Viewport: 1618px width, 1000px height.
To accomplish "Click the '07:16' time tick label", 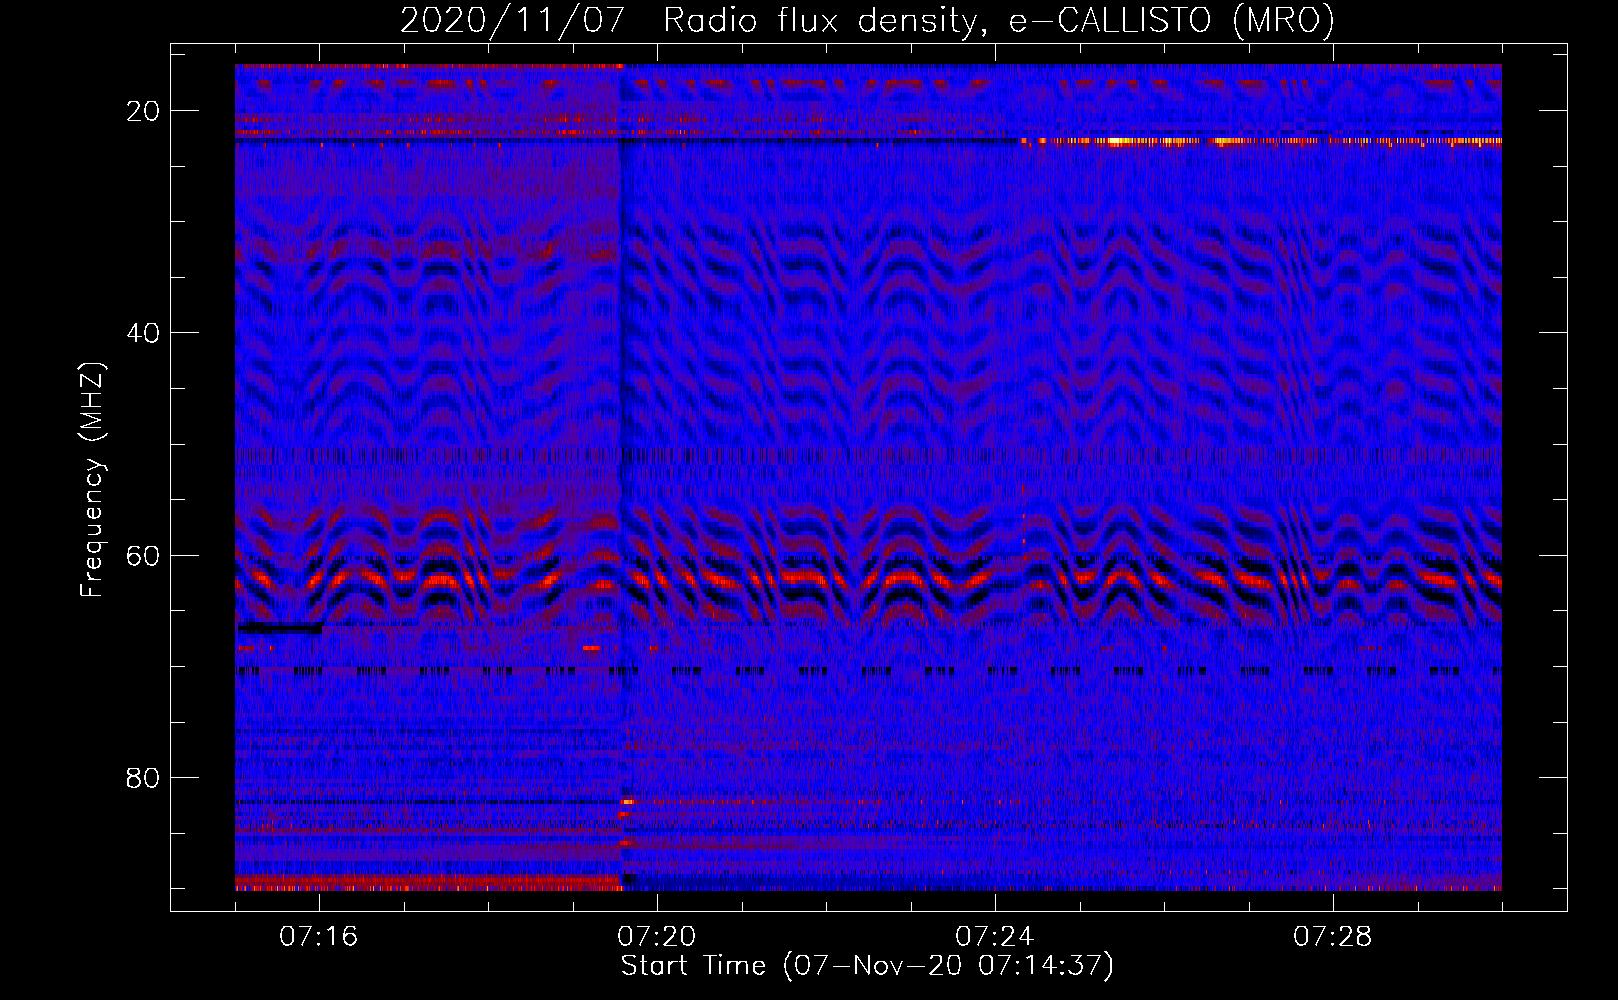I will pos(319,937).
